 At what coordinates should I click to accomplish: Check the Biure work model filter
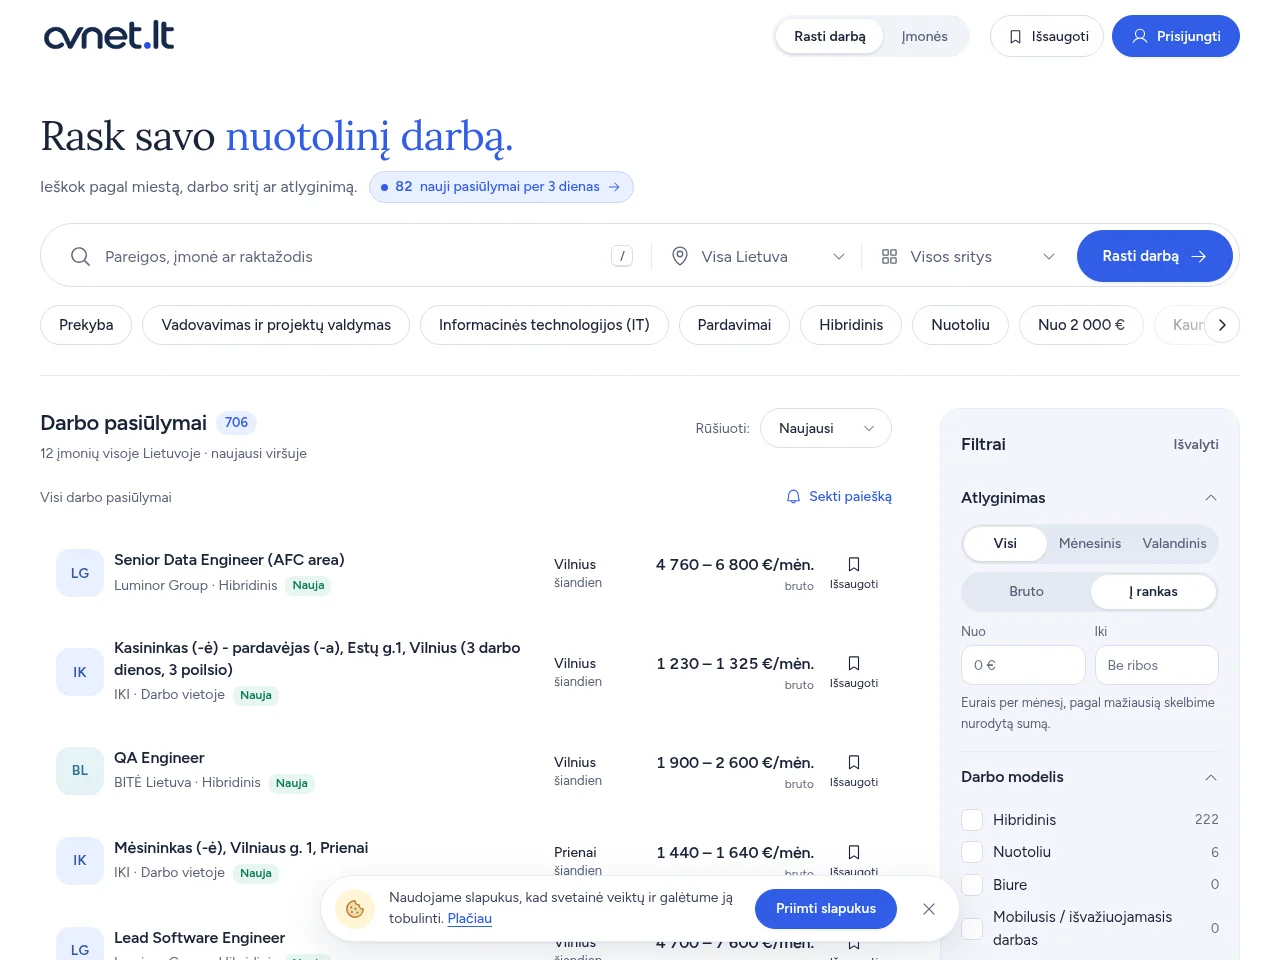(972, 885)
